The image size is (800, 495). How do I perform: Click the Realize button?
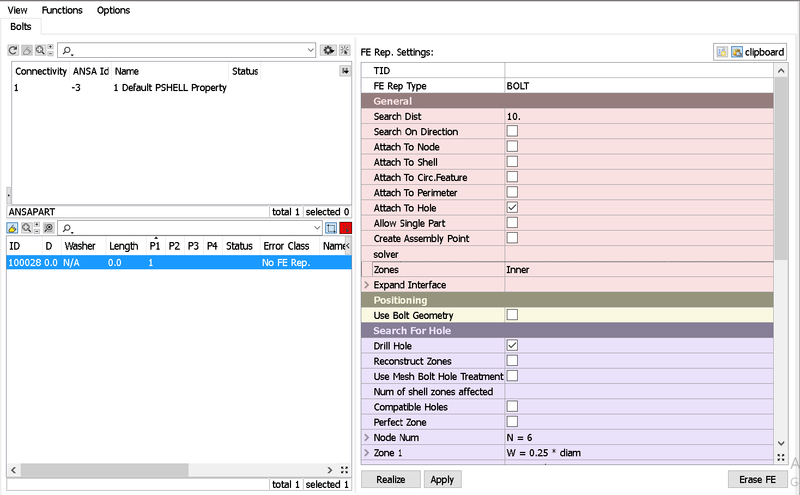[391, 480]
